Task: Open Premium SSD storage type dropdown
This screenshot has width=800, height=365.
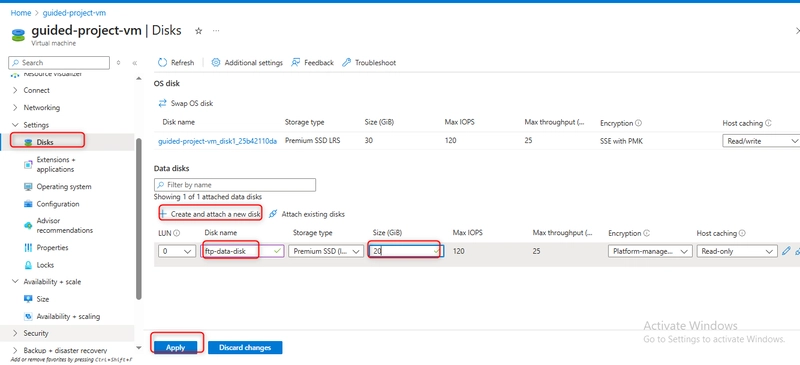Action: [326, 251]
